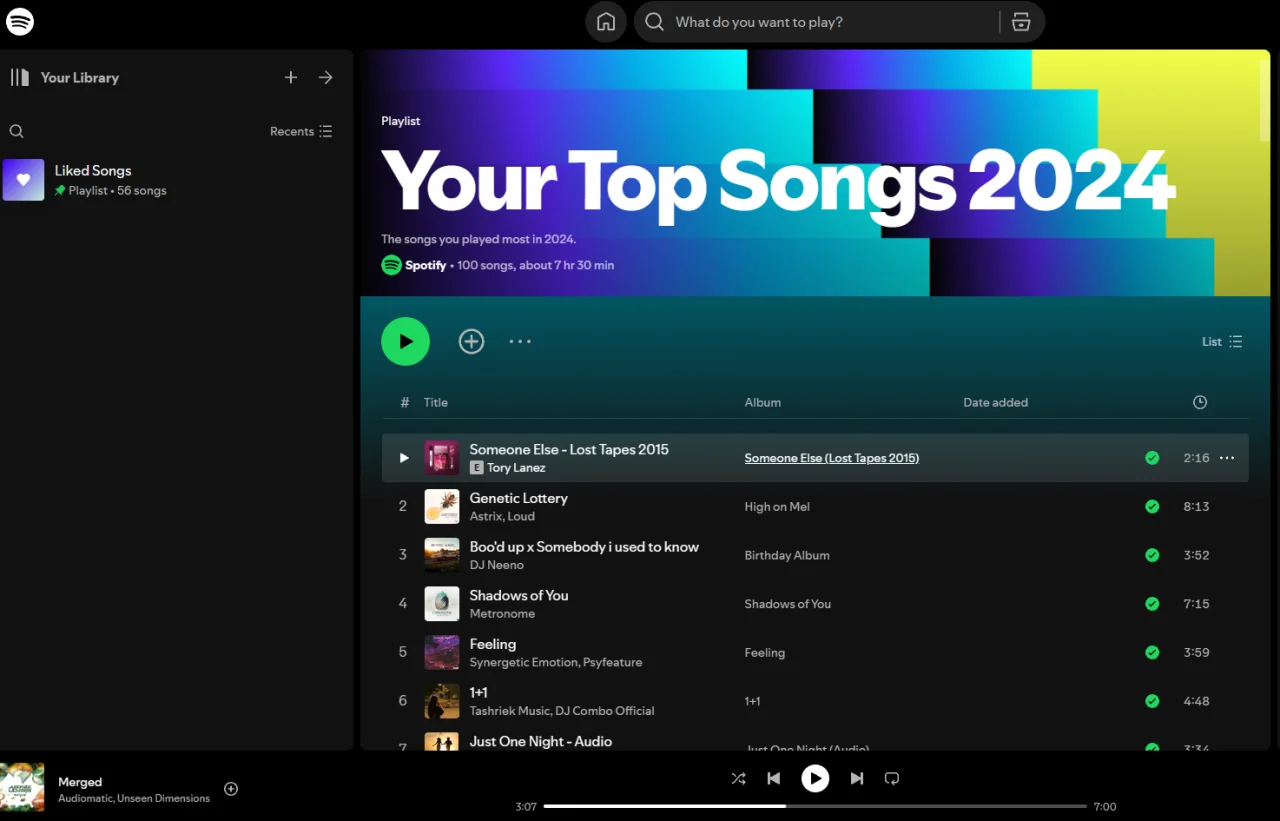Toggle shuffle in player controls
This screenshot has width=1280, height=821.
point(738,778)
